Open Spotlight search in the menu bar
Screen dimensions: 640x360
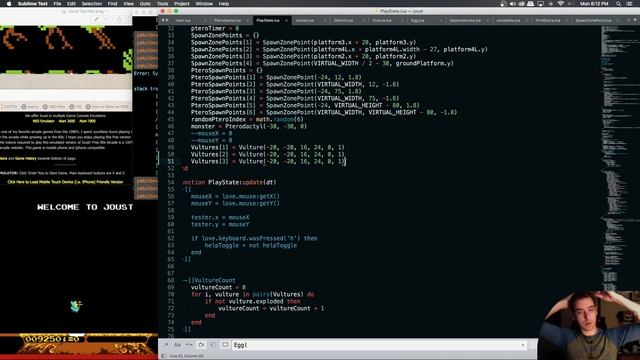coord(618,4)
